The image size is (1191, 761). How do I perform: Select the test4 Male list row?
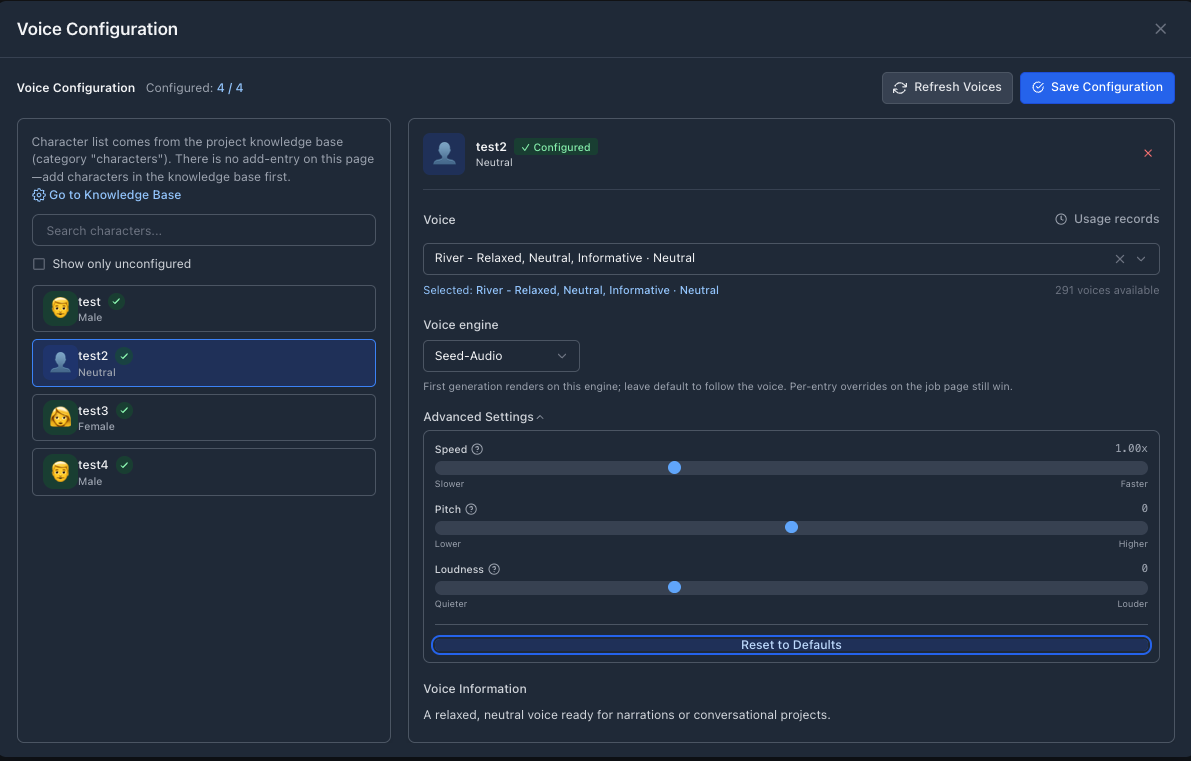pyautogui.click(x=204, y=472)
